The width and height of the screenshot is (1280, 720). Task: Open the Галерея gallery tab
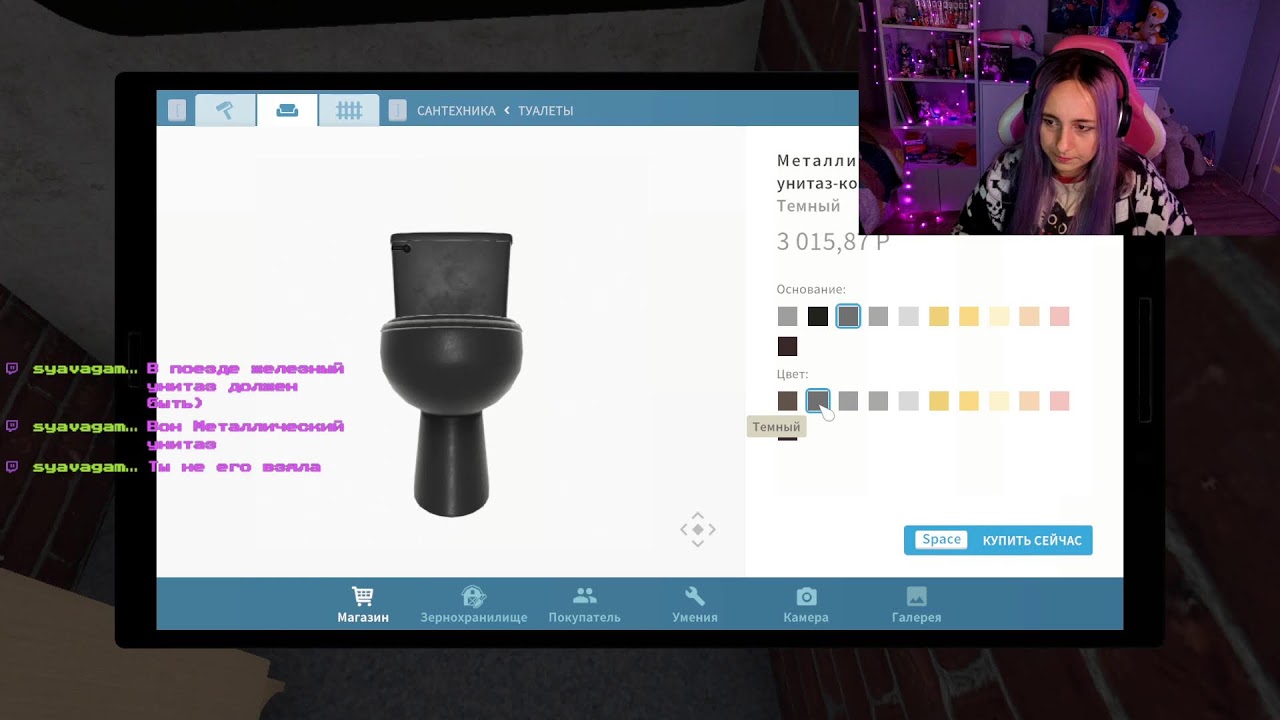[x=917, y=605]
